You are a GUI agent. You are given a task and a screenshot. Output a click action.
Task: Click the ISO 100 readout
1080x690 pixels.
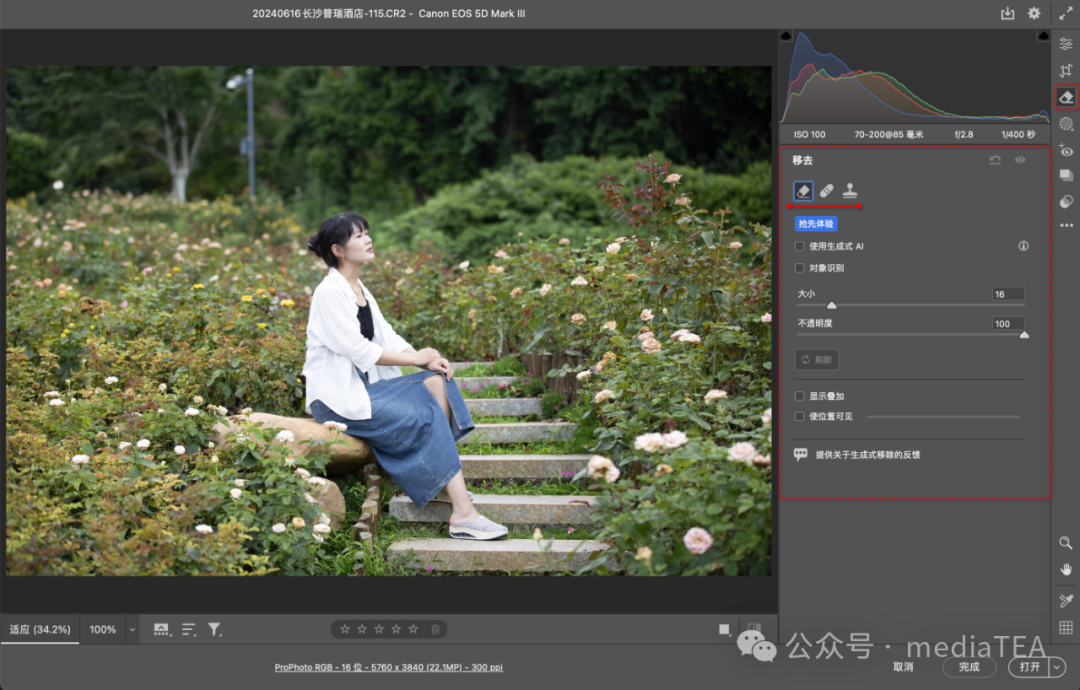click(809, 134)
